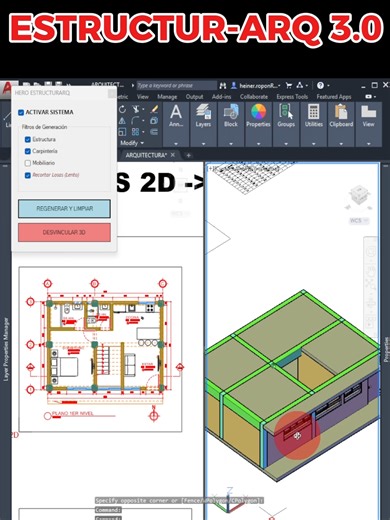Select the Rotate tool in Modify
Viewport: 390px width, 520px height.
coord(122,109)
